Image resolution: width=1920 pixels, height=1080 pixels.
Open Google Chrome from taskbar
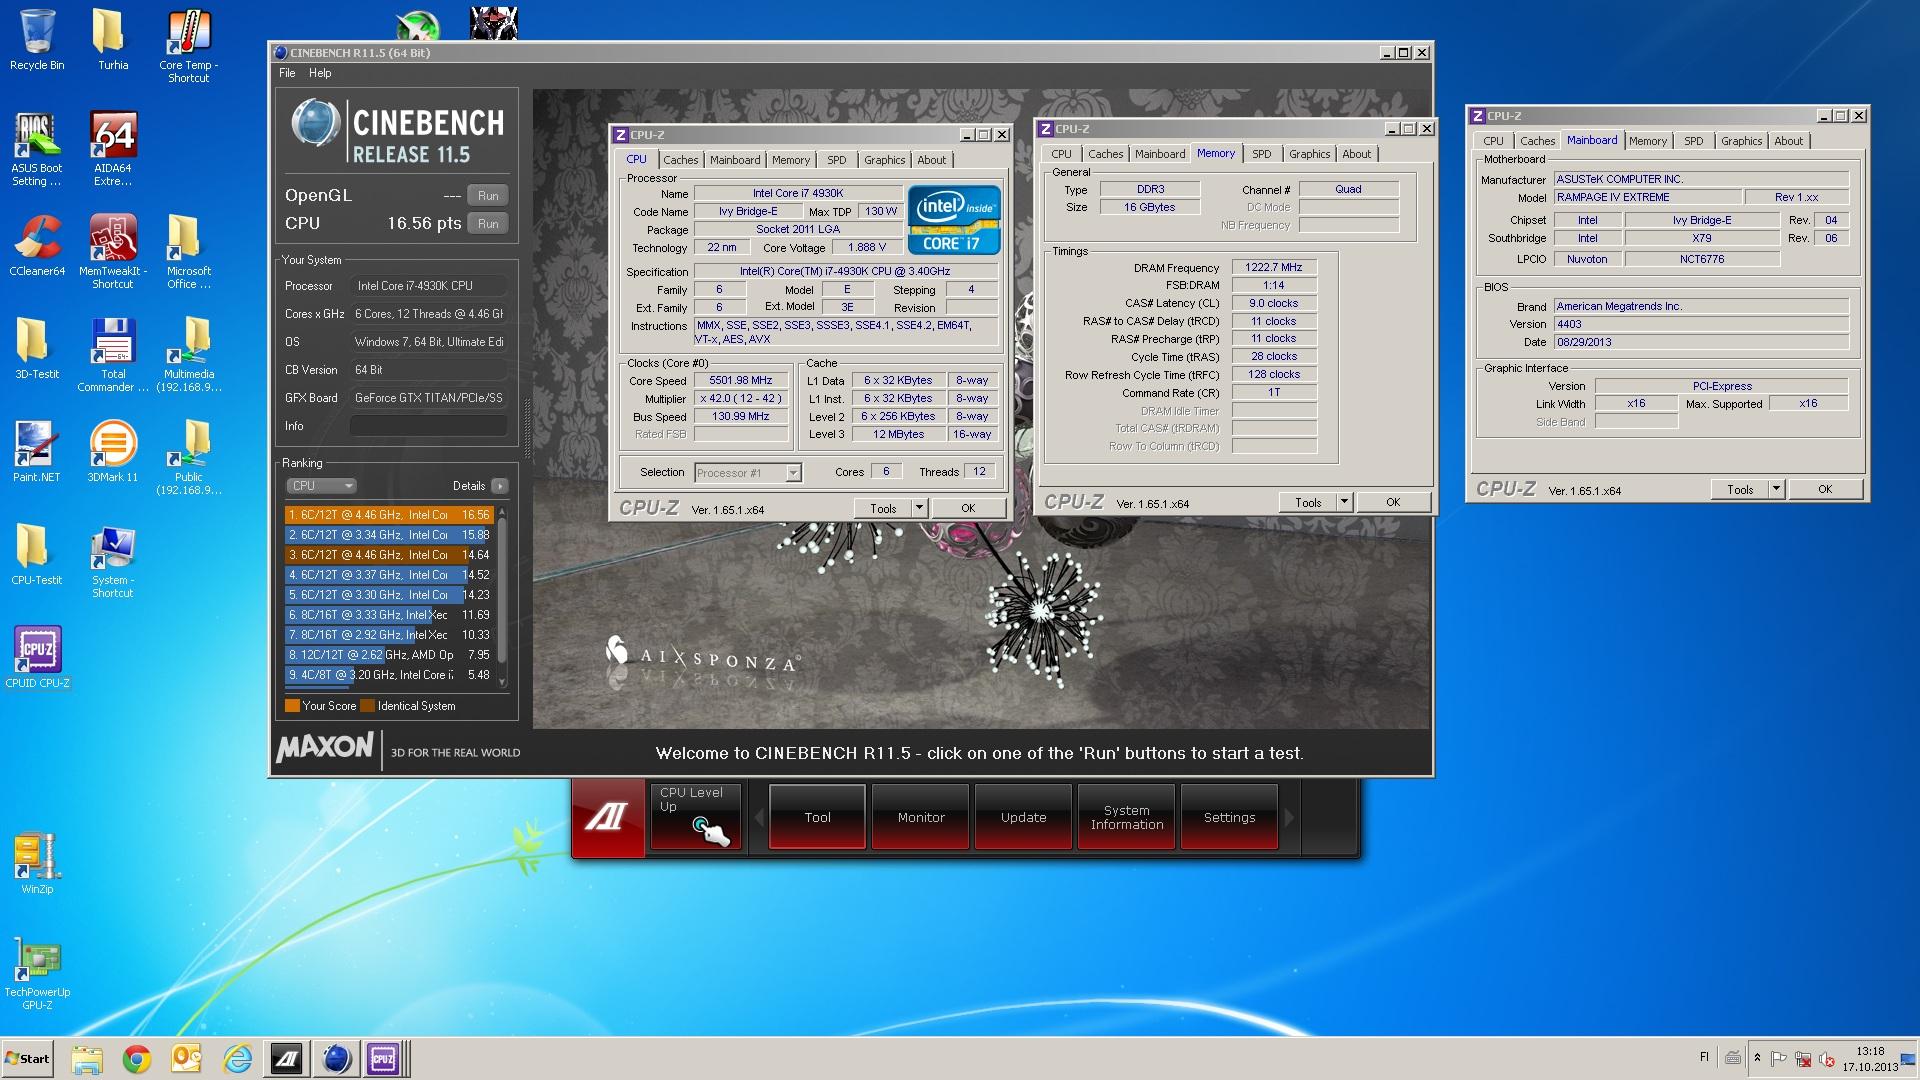tap(137, 1058)
